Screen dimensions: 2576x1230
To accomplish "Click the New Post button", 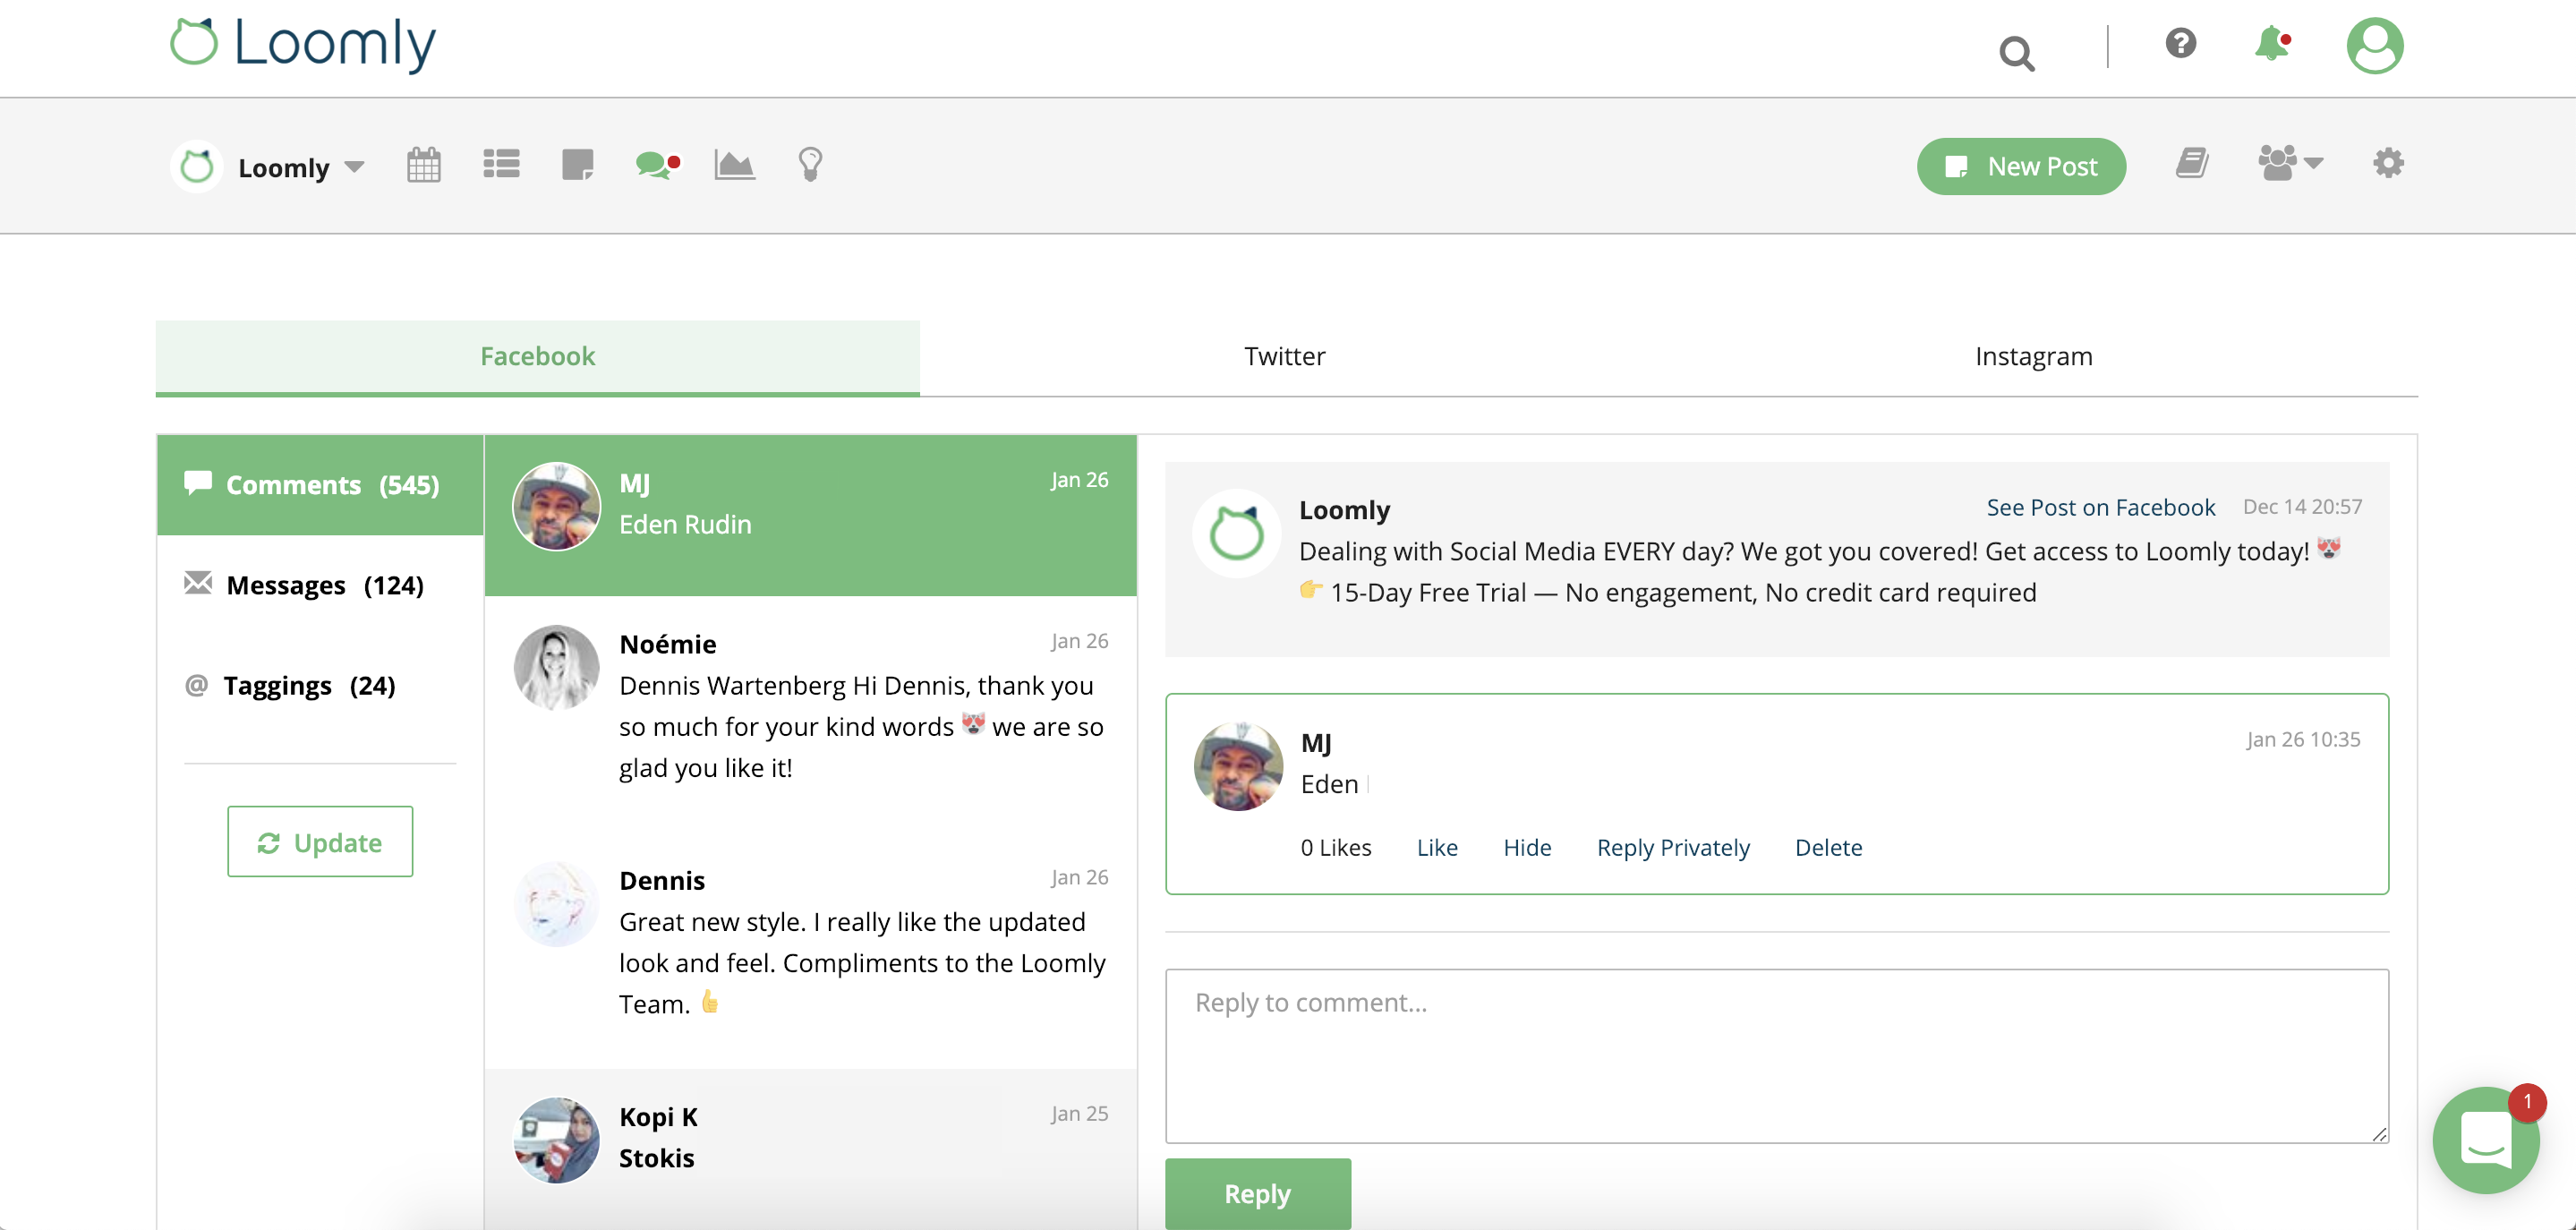I will click(x=2021, y=166).
